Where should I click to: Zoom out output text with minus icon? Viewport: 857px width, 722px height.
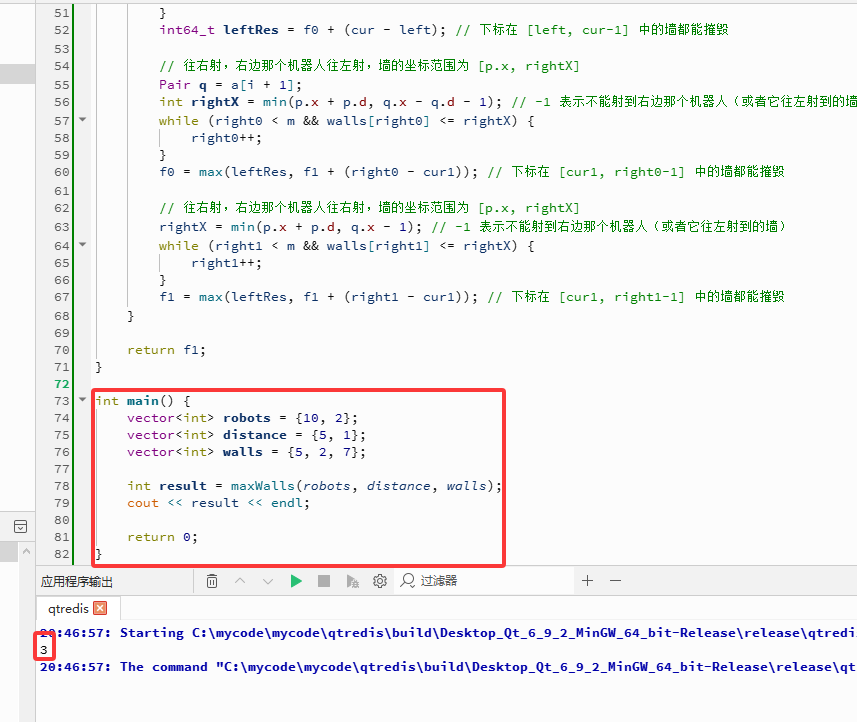pyautogui.click(x=616, y=581)
